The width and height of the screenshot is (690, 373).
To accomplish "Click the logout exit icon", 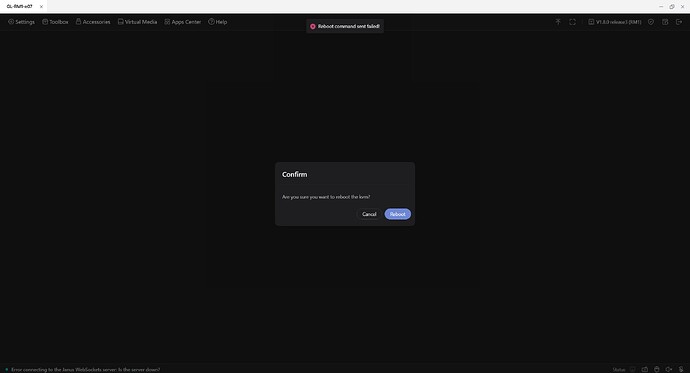I will pos(679,22).
